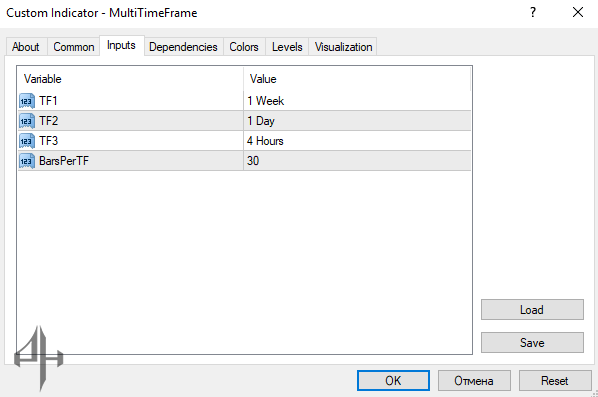The width and height of the screenshot is (598, 397).
Task: Select the 1 Week value for TF1
Action: pos(357,101)
